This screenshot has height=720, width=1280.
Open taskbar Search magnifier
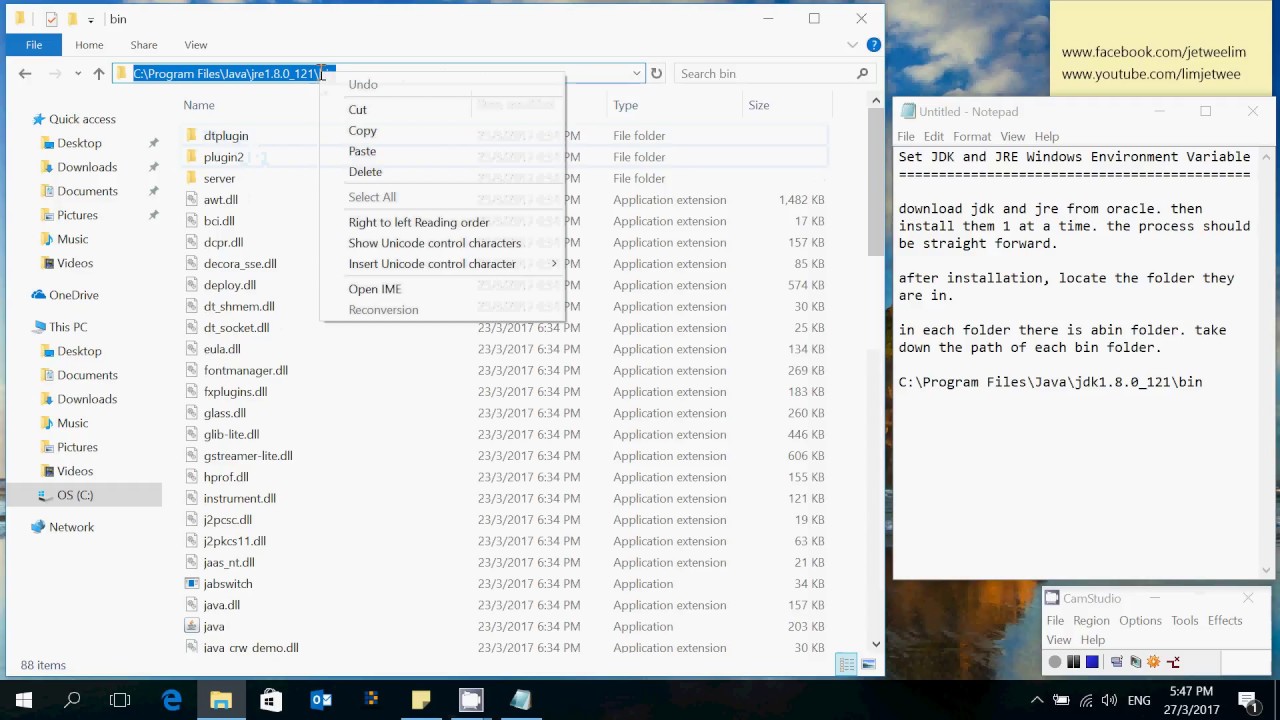[x=72, y=700]
